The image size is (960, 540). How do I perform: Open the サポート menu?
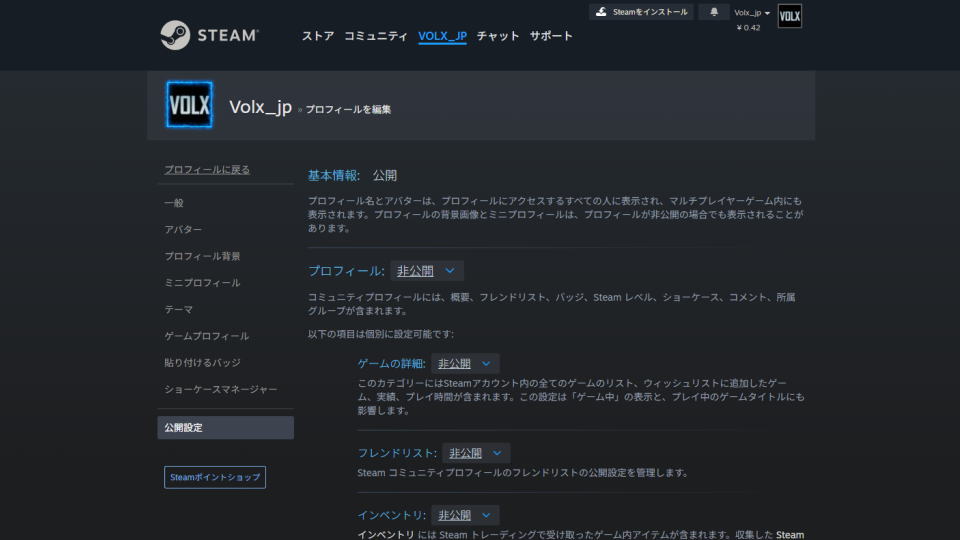tap(551, 36)
